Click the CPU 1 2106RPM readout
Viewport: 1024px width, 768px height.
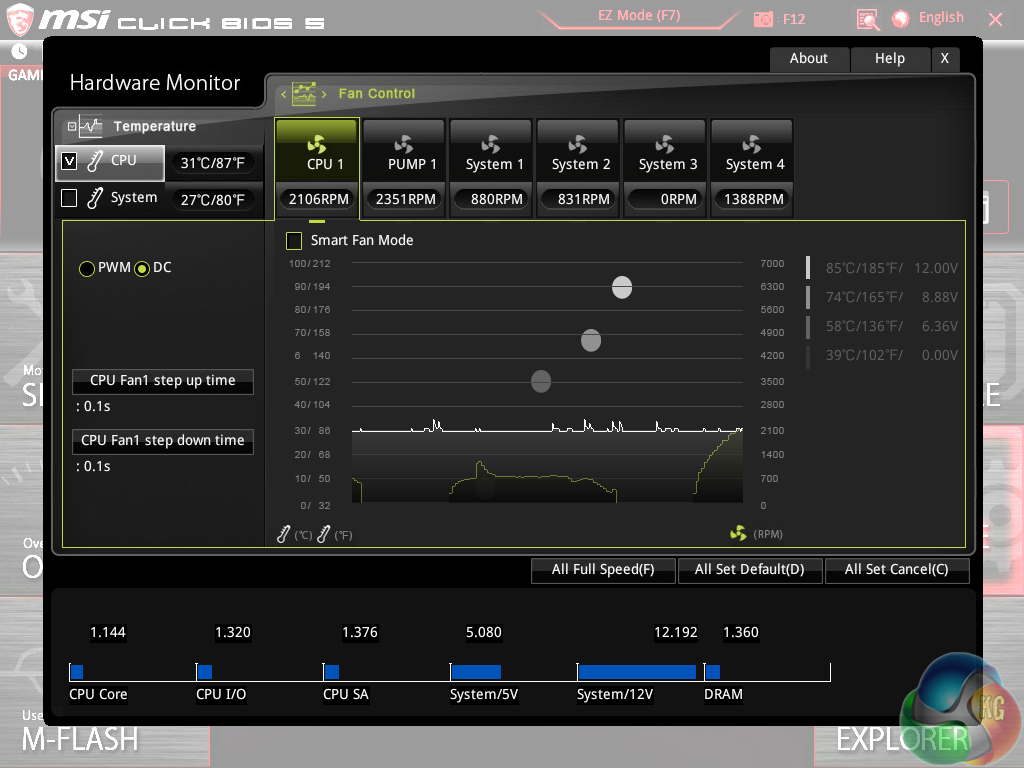coord(317,199)
